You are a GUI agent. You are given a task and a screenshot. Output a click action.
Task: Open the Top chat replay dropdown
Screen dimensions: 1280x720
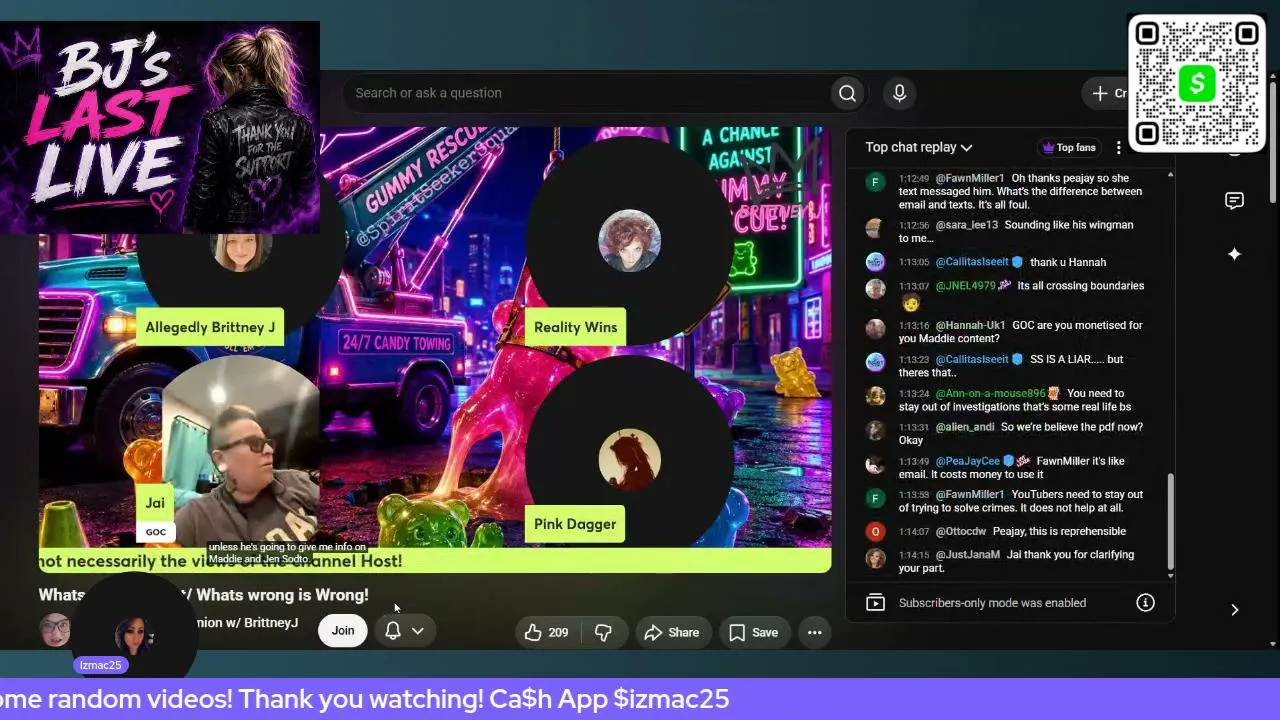coord(919,147)
